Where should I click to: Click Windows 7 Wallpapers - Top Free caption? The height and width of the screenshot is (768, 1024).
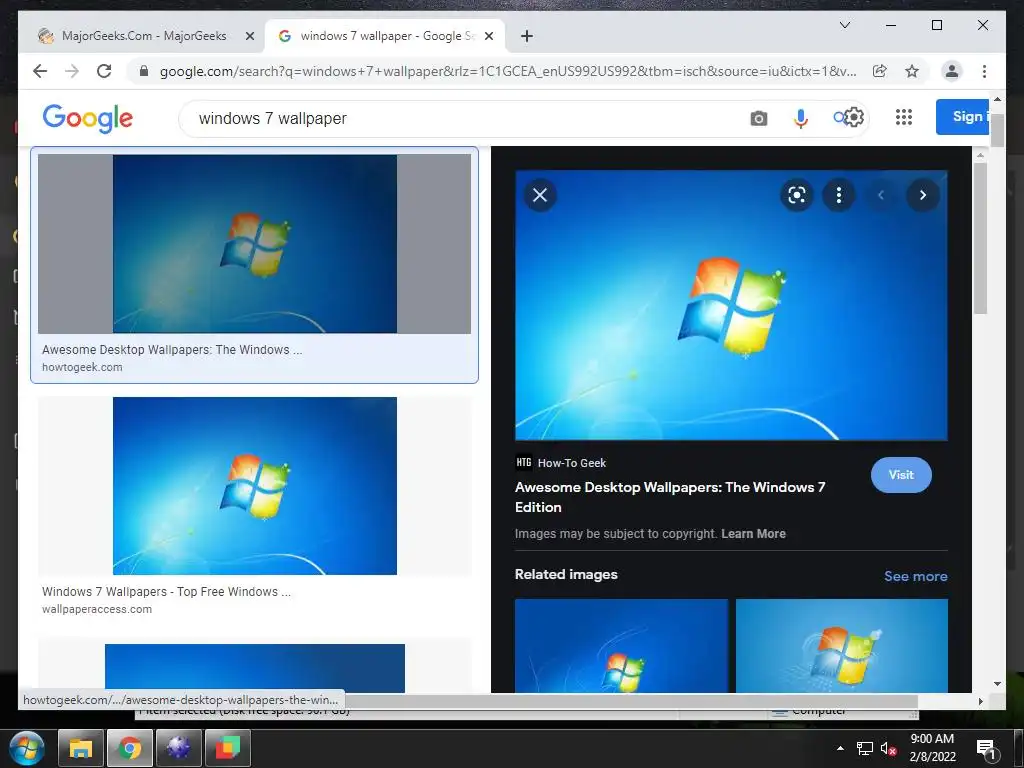tap(166, 592)
